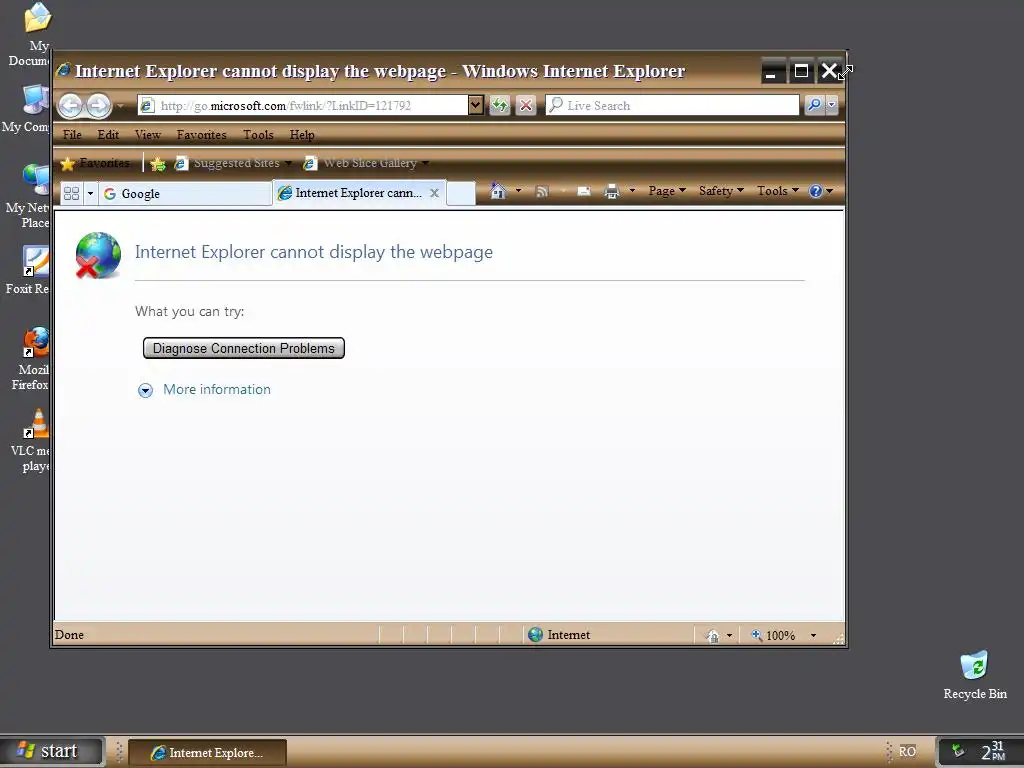Expand the address bar history dropdown

pyautogui.click(x=476, y=105)
